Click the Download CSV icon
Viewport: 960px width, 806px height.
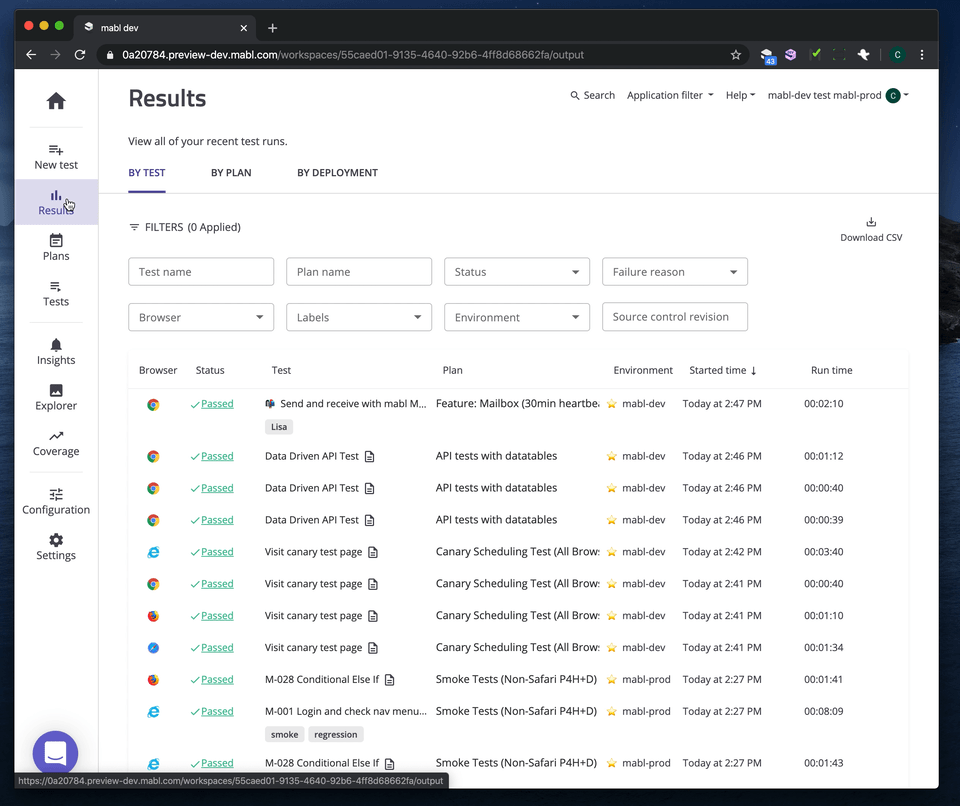tap(871, 222)
